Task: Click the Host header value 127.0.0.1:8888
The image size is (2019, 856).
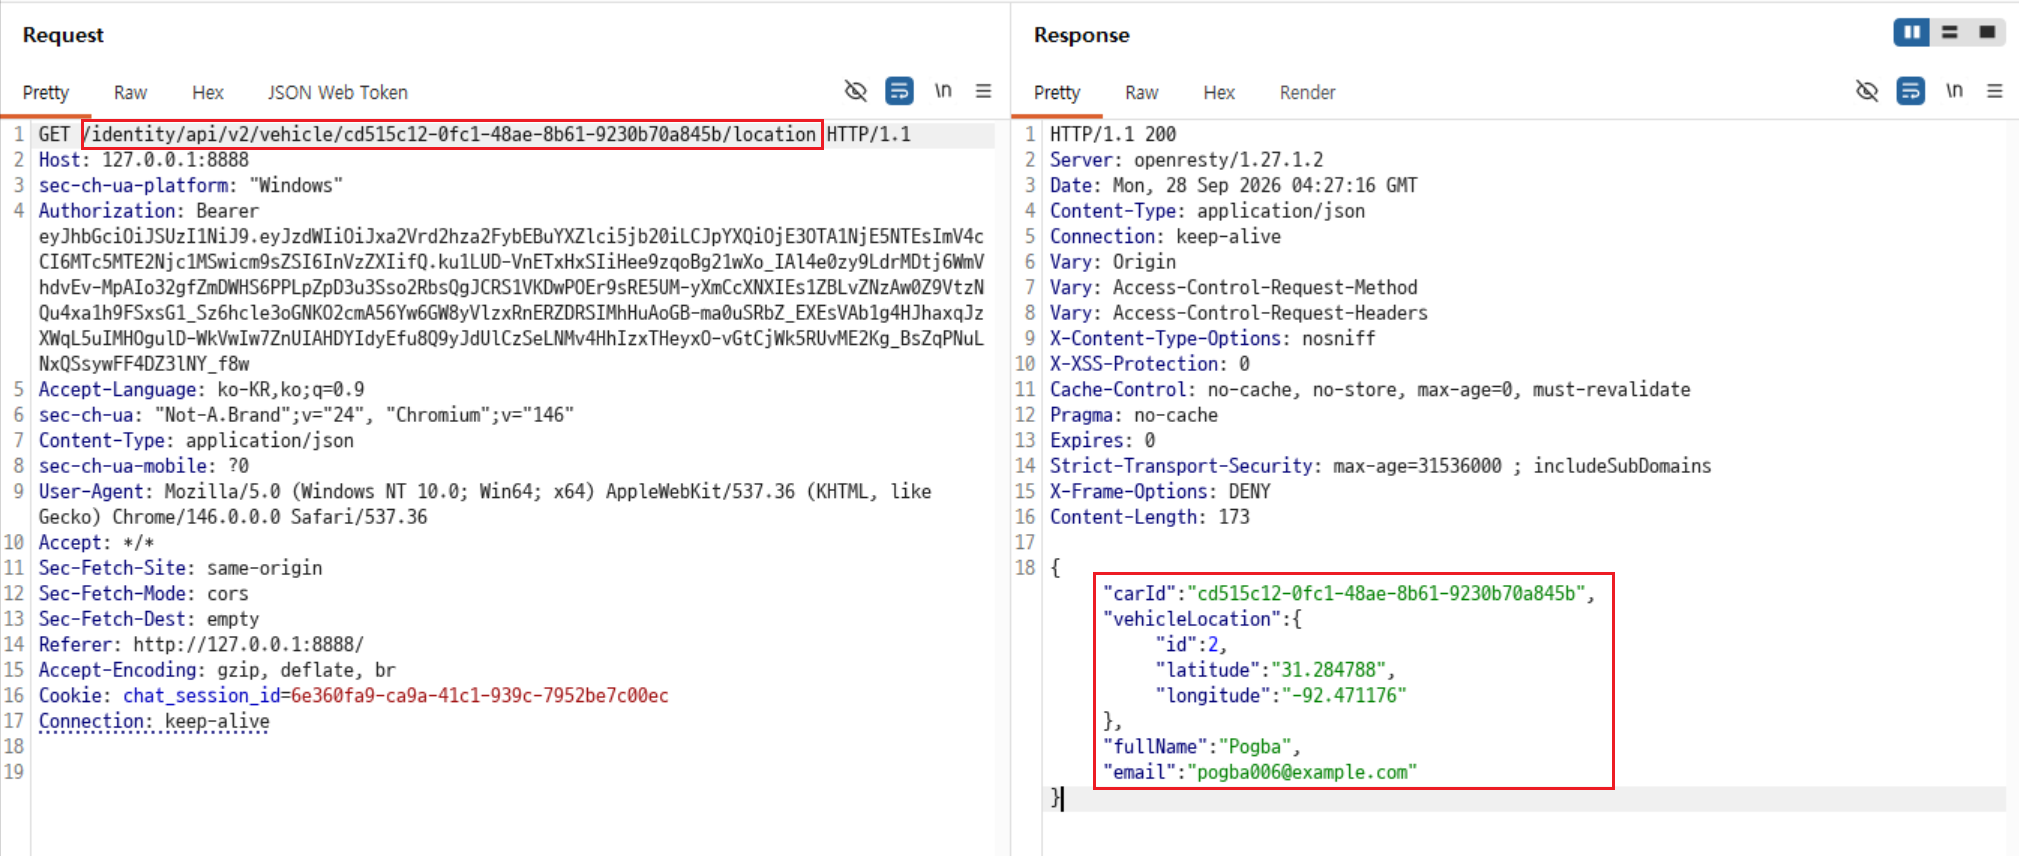Action: (x=175, y=160)
